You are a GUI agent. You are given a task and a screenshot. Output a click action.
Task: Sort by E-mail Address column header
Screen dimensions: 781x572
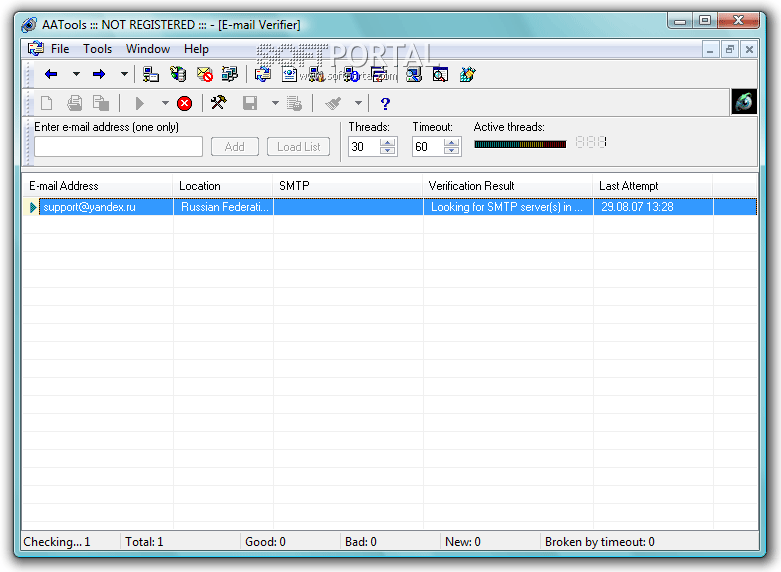pos(98,186)
